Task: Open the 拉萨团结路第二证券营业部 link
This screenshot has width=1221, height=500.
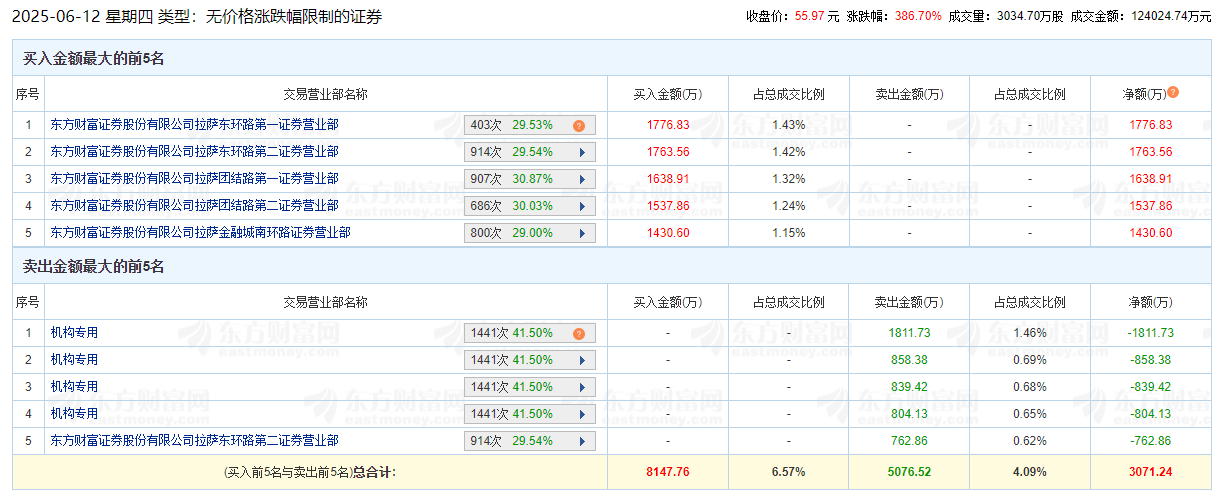Action: pyautogui.click(x=194, y=205)
